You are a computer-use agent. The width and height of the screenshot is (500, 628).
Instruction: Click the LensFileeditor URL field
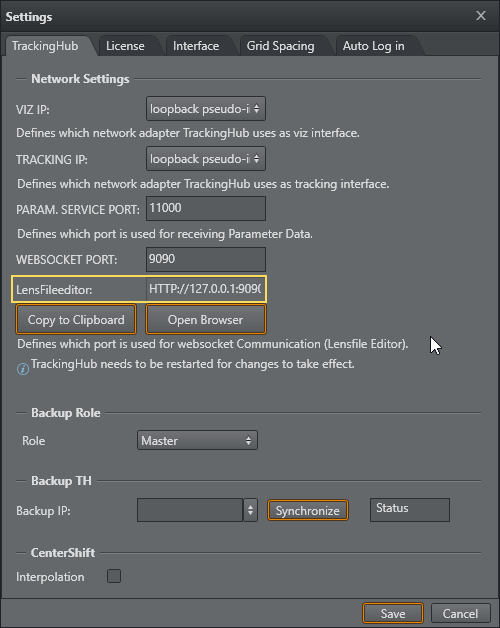pyautogui.click(x=206, y=289)
